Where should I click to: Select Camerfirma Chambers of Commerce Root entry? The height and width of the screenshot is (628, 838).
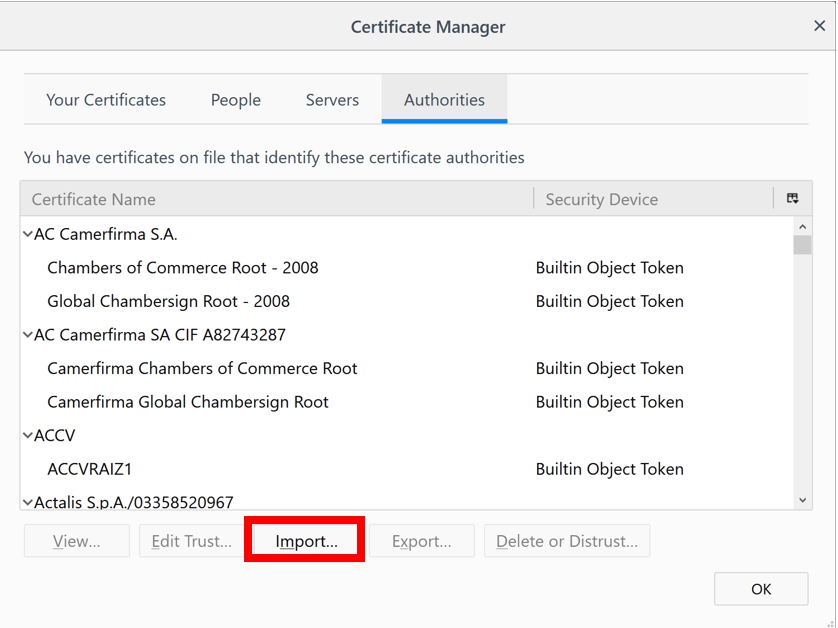click(202, 368)
